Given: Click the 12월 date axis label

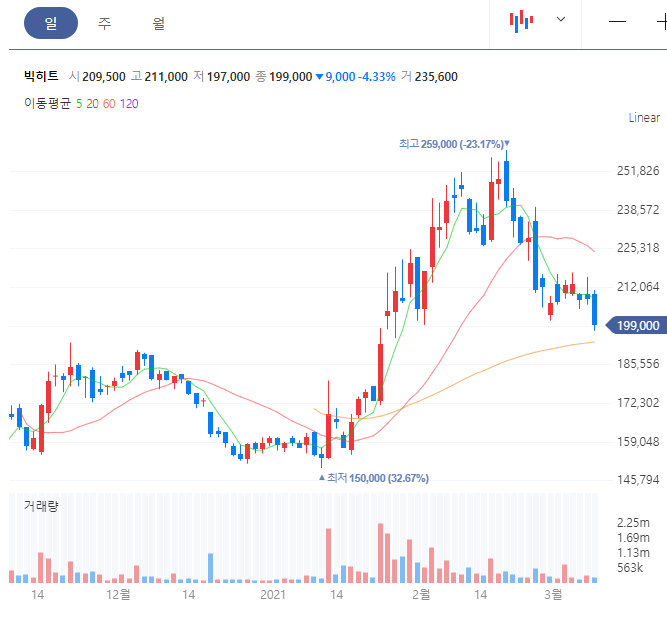Looking at the screenshot, I should 118,594.
